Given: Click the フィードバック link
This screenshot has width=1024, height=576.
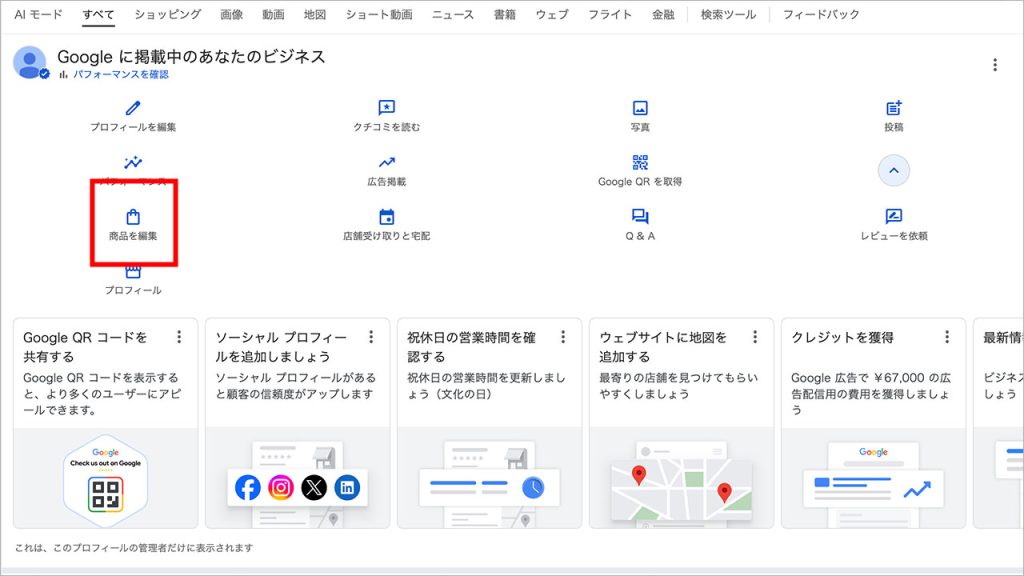Looking at the screenshot, I should 819,14.
